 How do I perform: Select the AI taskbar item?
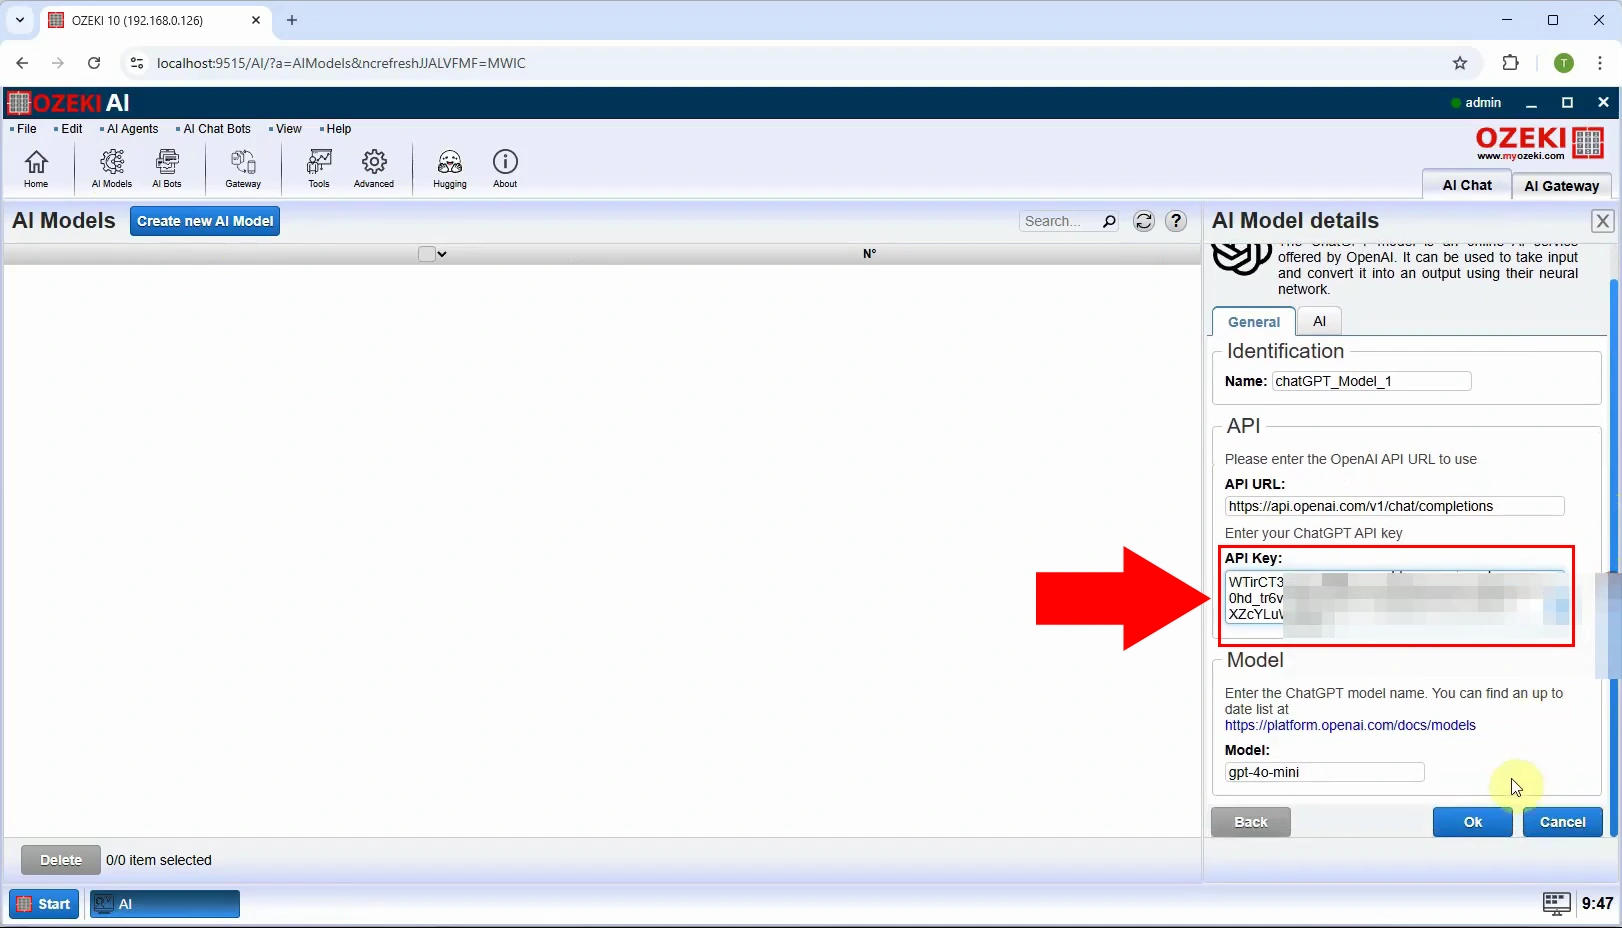[165, 904]
